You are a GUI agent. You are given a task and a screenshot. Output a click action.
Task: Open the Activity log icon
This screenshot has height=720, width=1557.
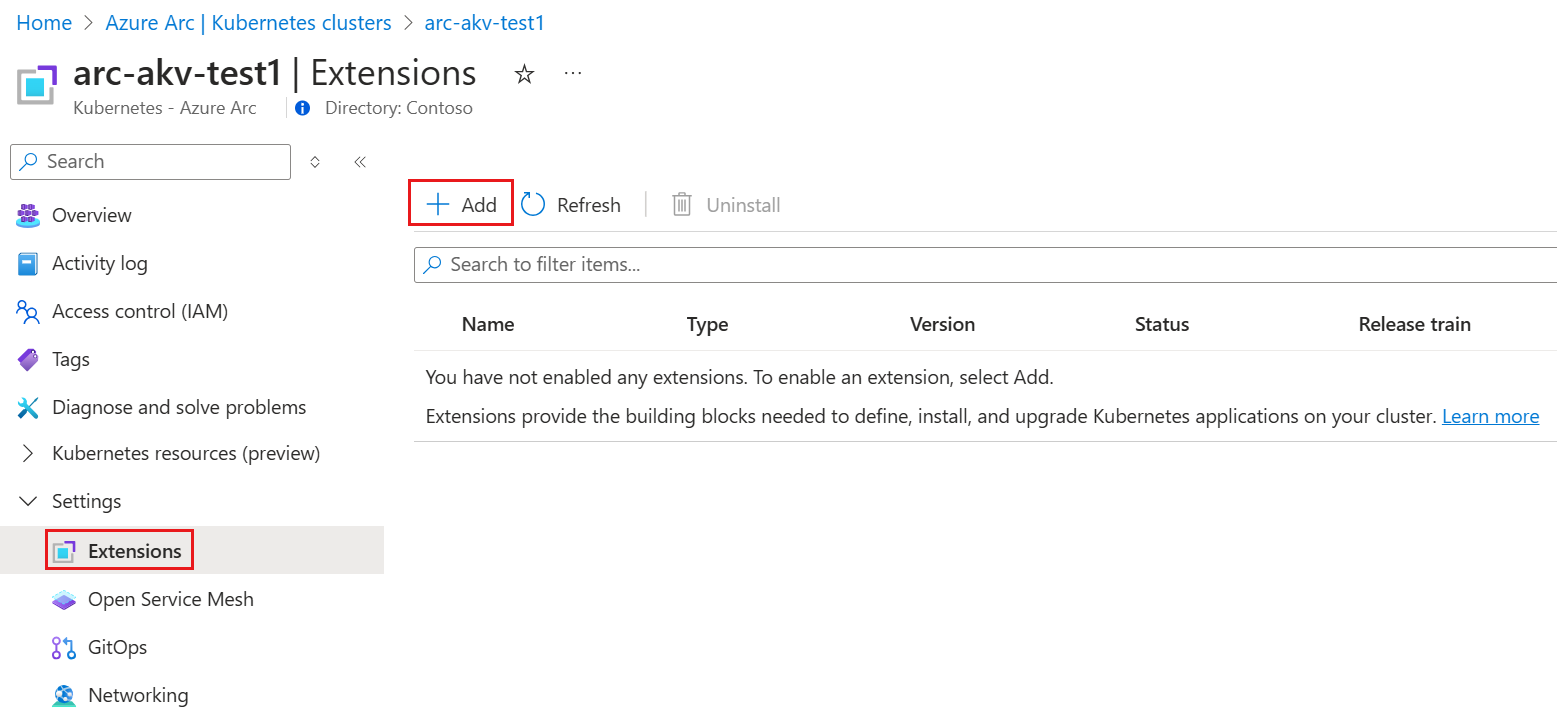[x=28, y=263]
